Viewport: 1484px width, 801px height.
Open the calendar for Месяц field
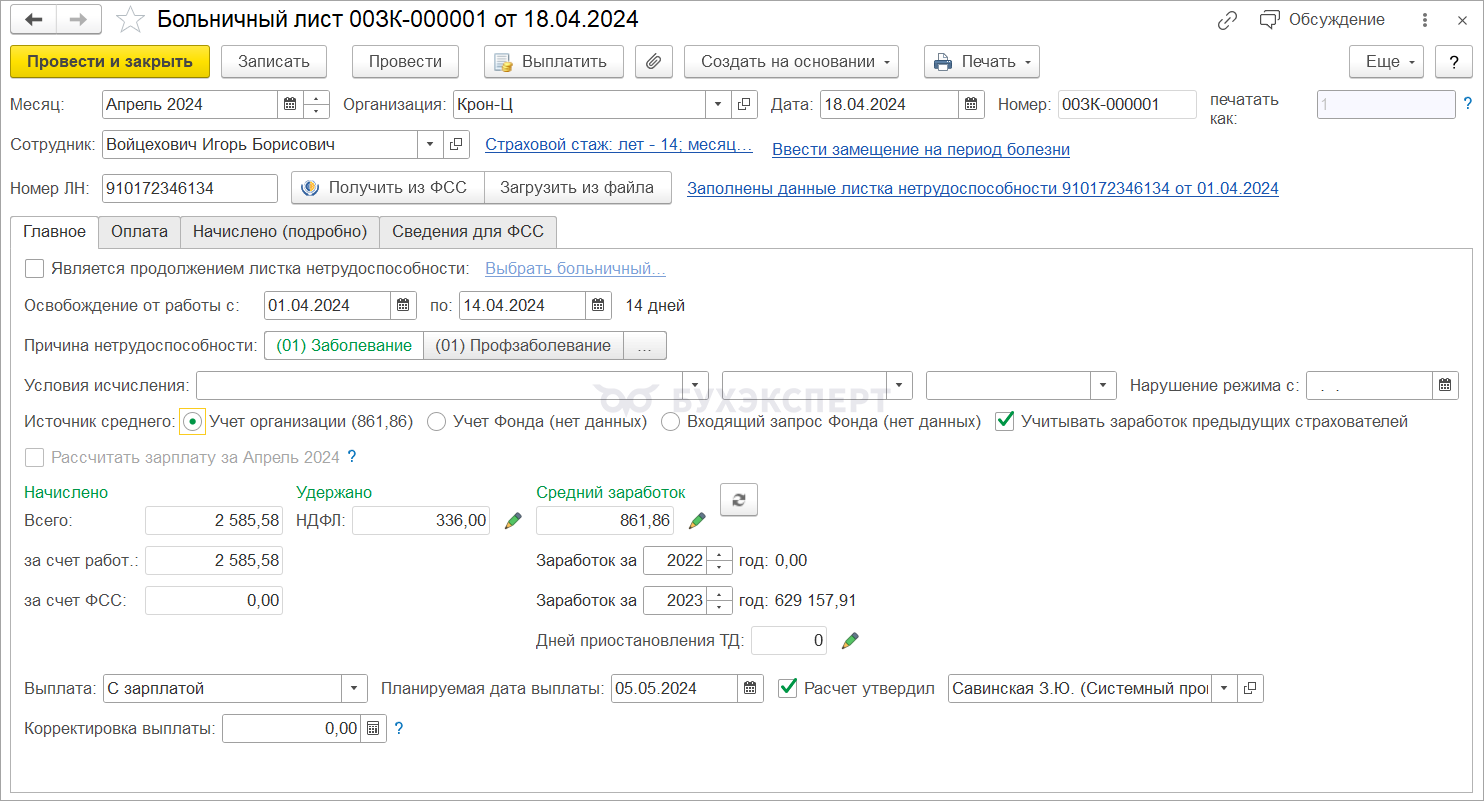pyautogui.click(x=290, y=104)
